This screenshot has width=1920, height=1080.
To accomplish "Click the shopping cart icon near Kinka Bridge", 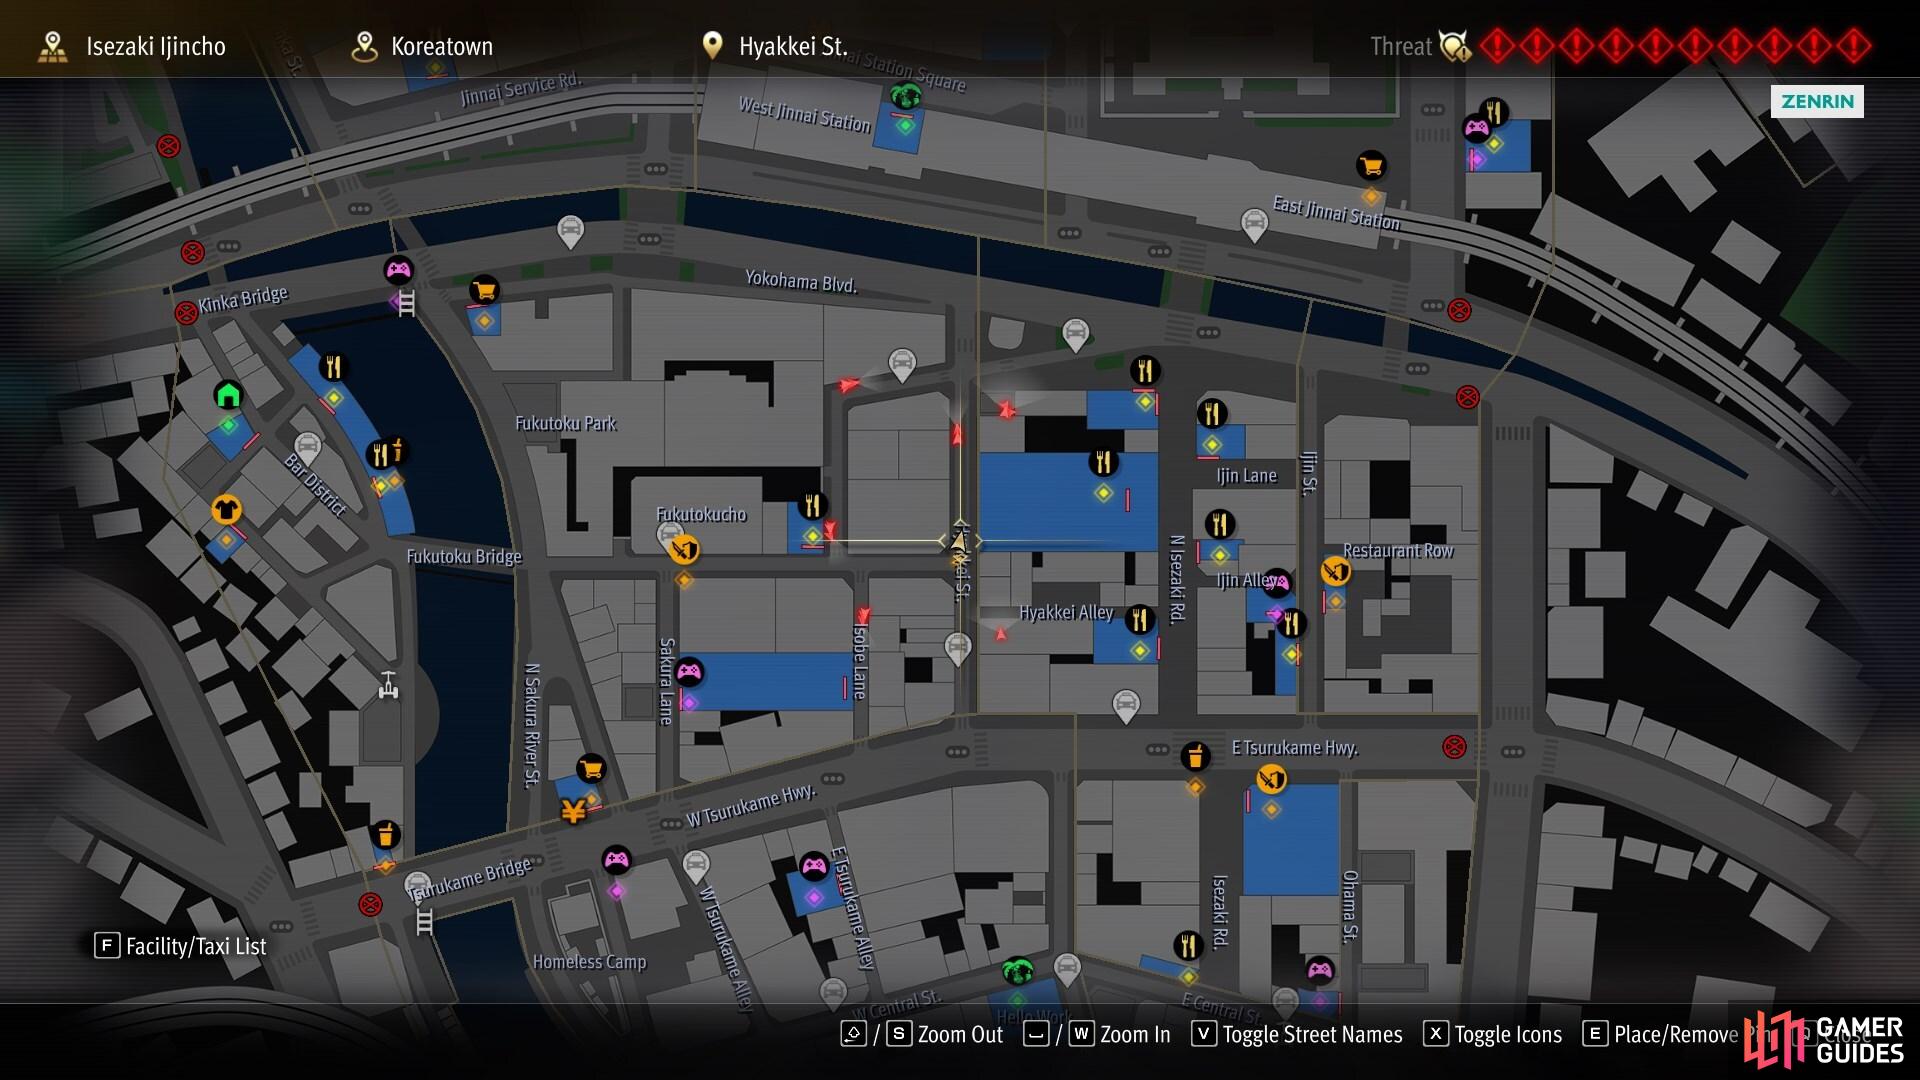I will [x=484, y=291].
